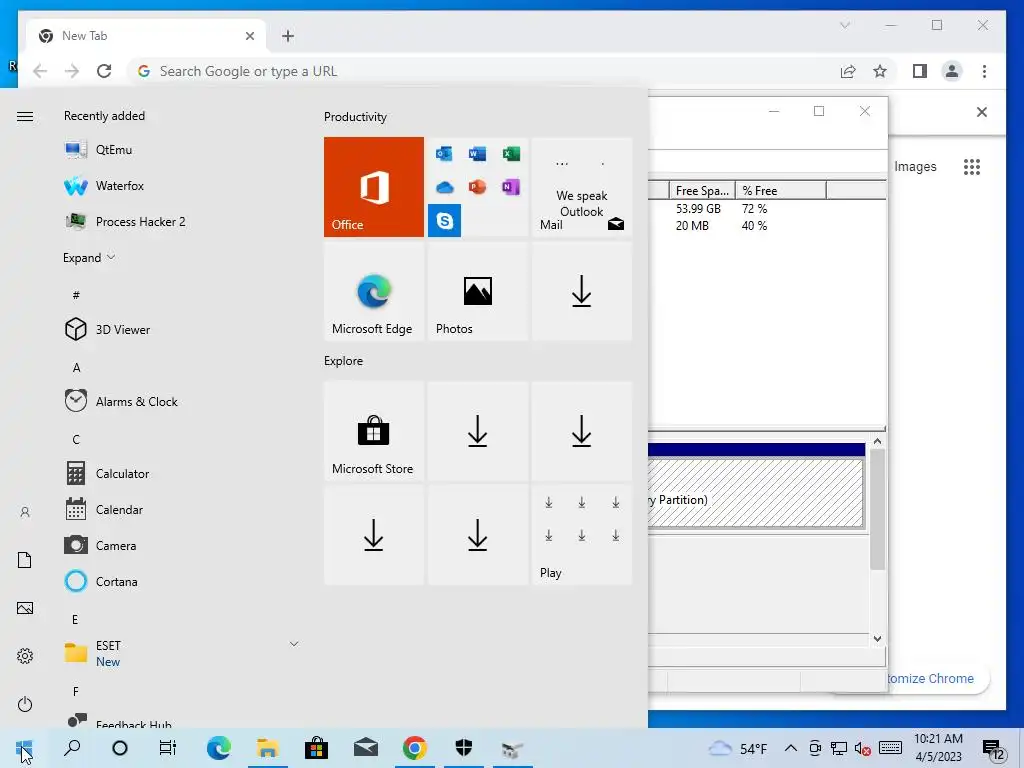Open File Explorer from the taskbar
The height and width of the screenshot is (768, 1024).
pos(268,748)
